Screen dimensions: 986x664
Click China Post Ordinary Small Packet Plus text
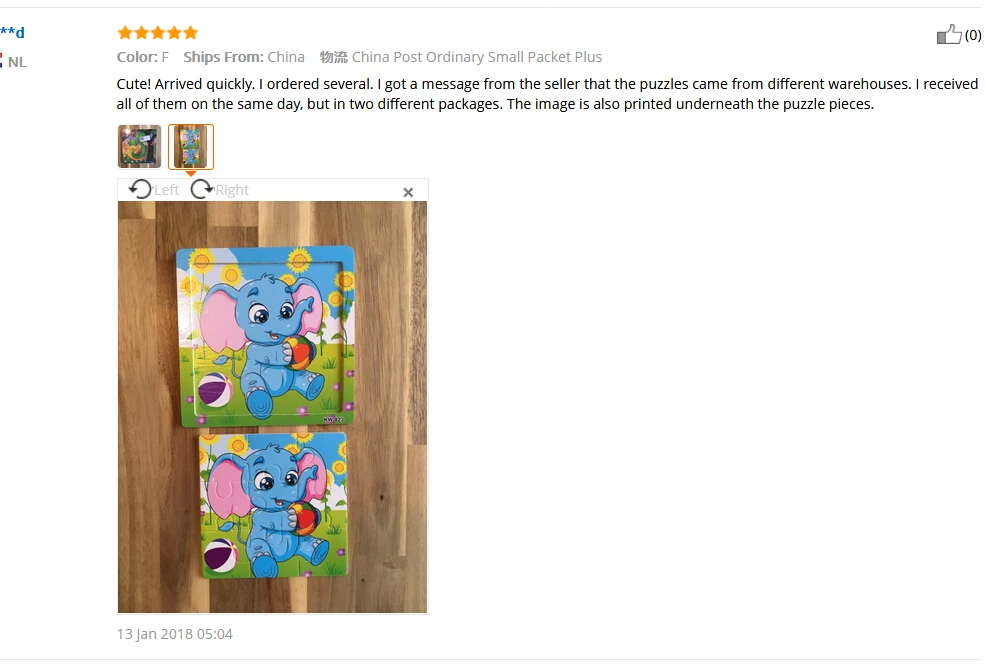pyautogui.click(x=477, y=57)
